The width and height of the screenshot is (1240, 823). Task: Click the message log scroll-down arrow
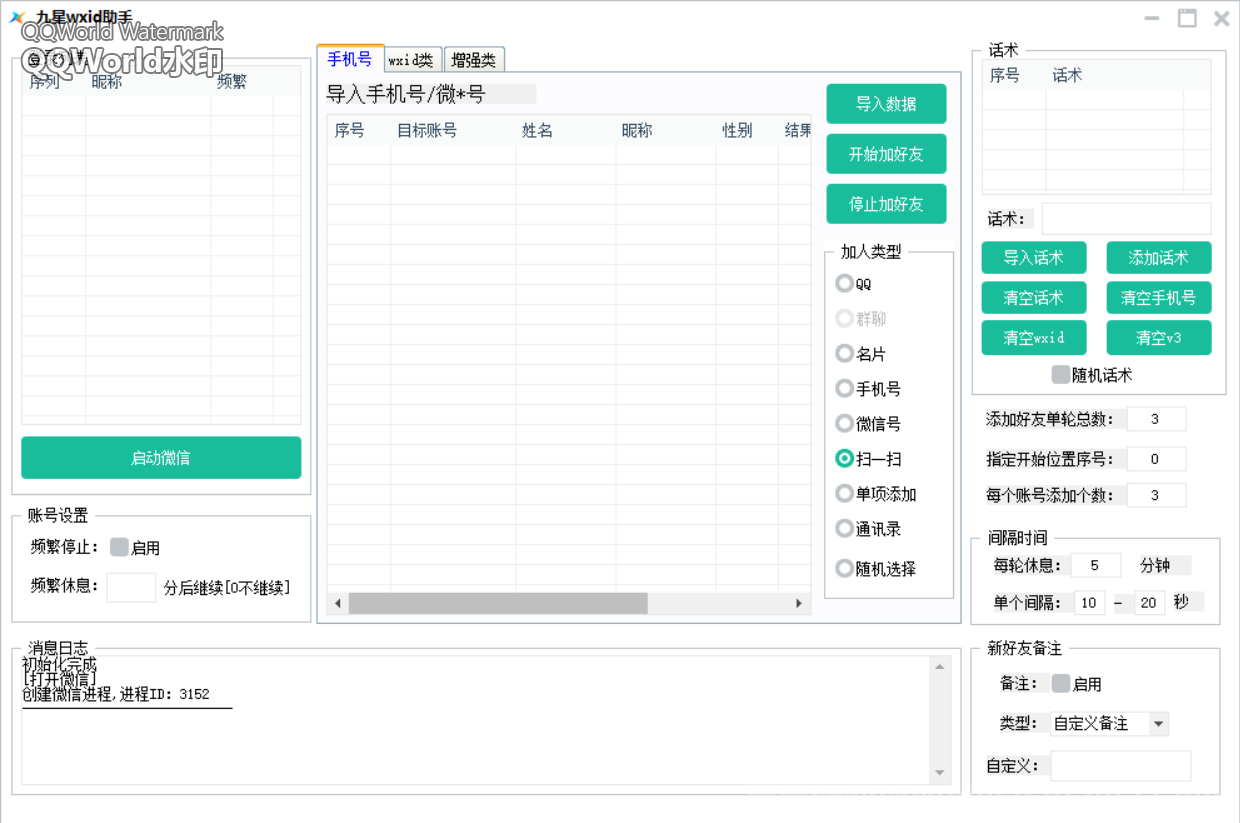click(940, 773)
